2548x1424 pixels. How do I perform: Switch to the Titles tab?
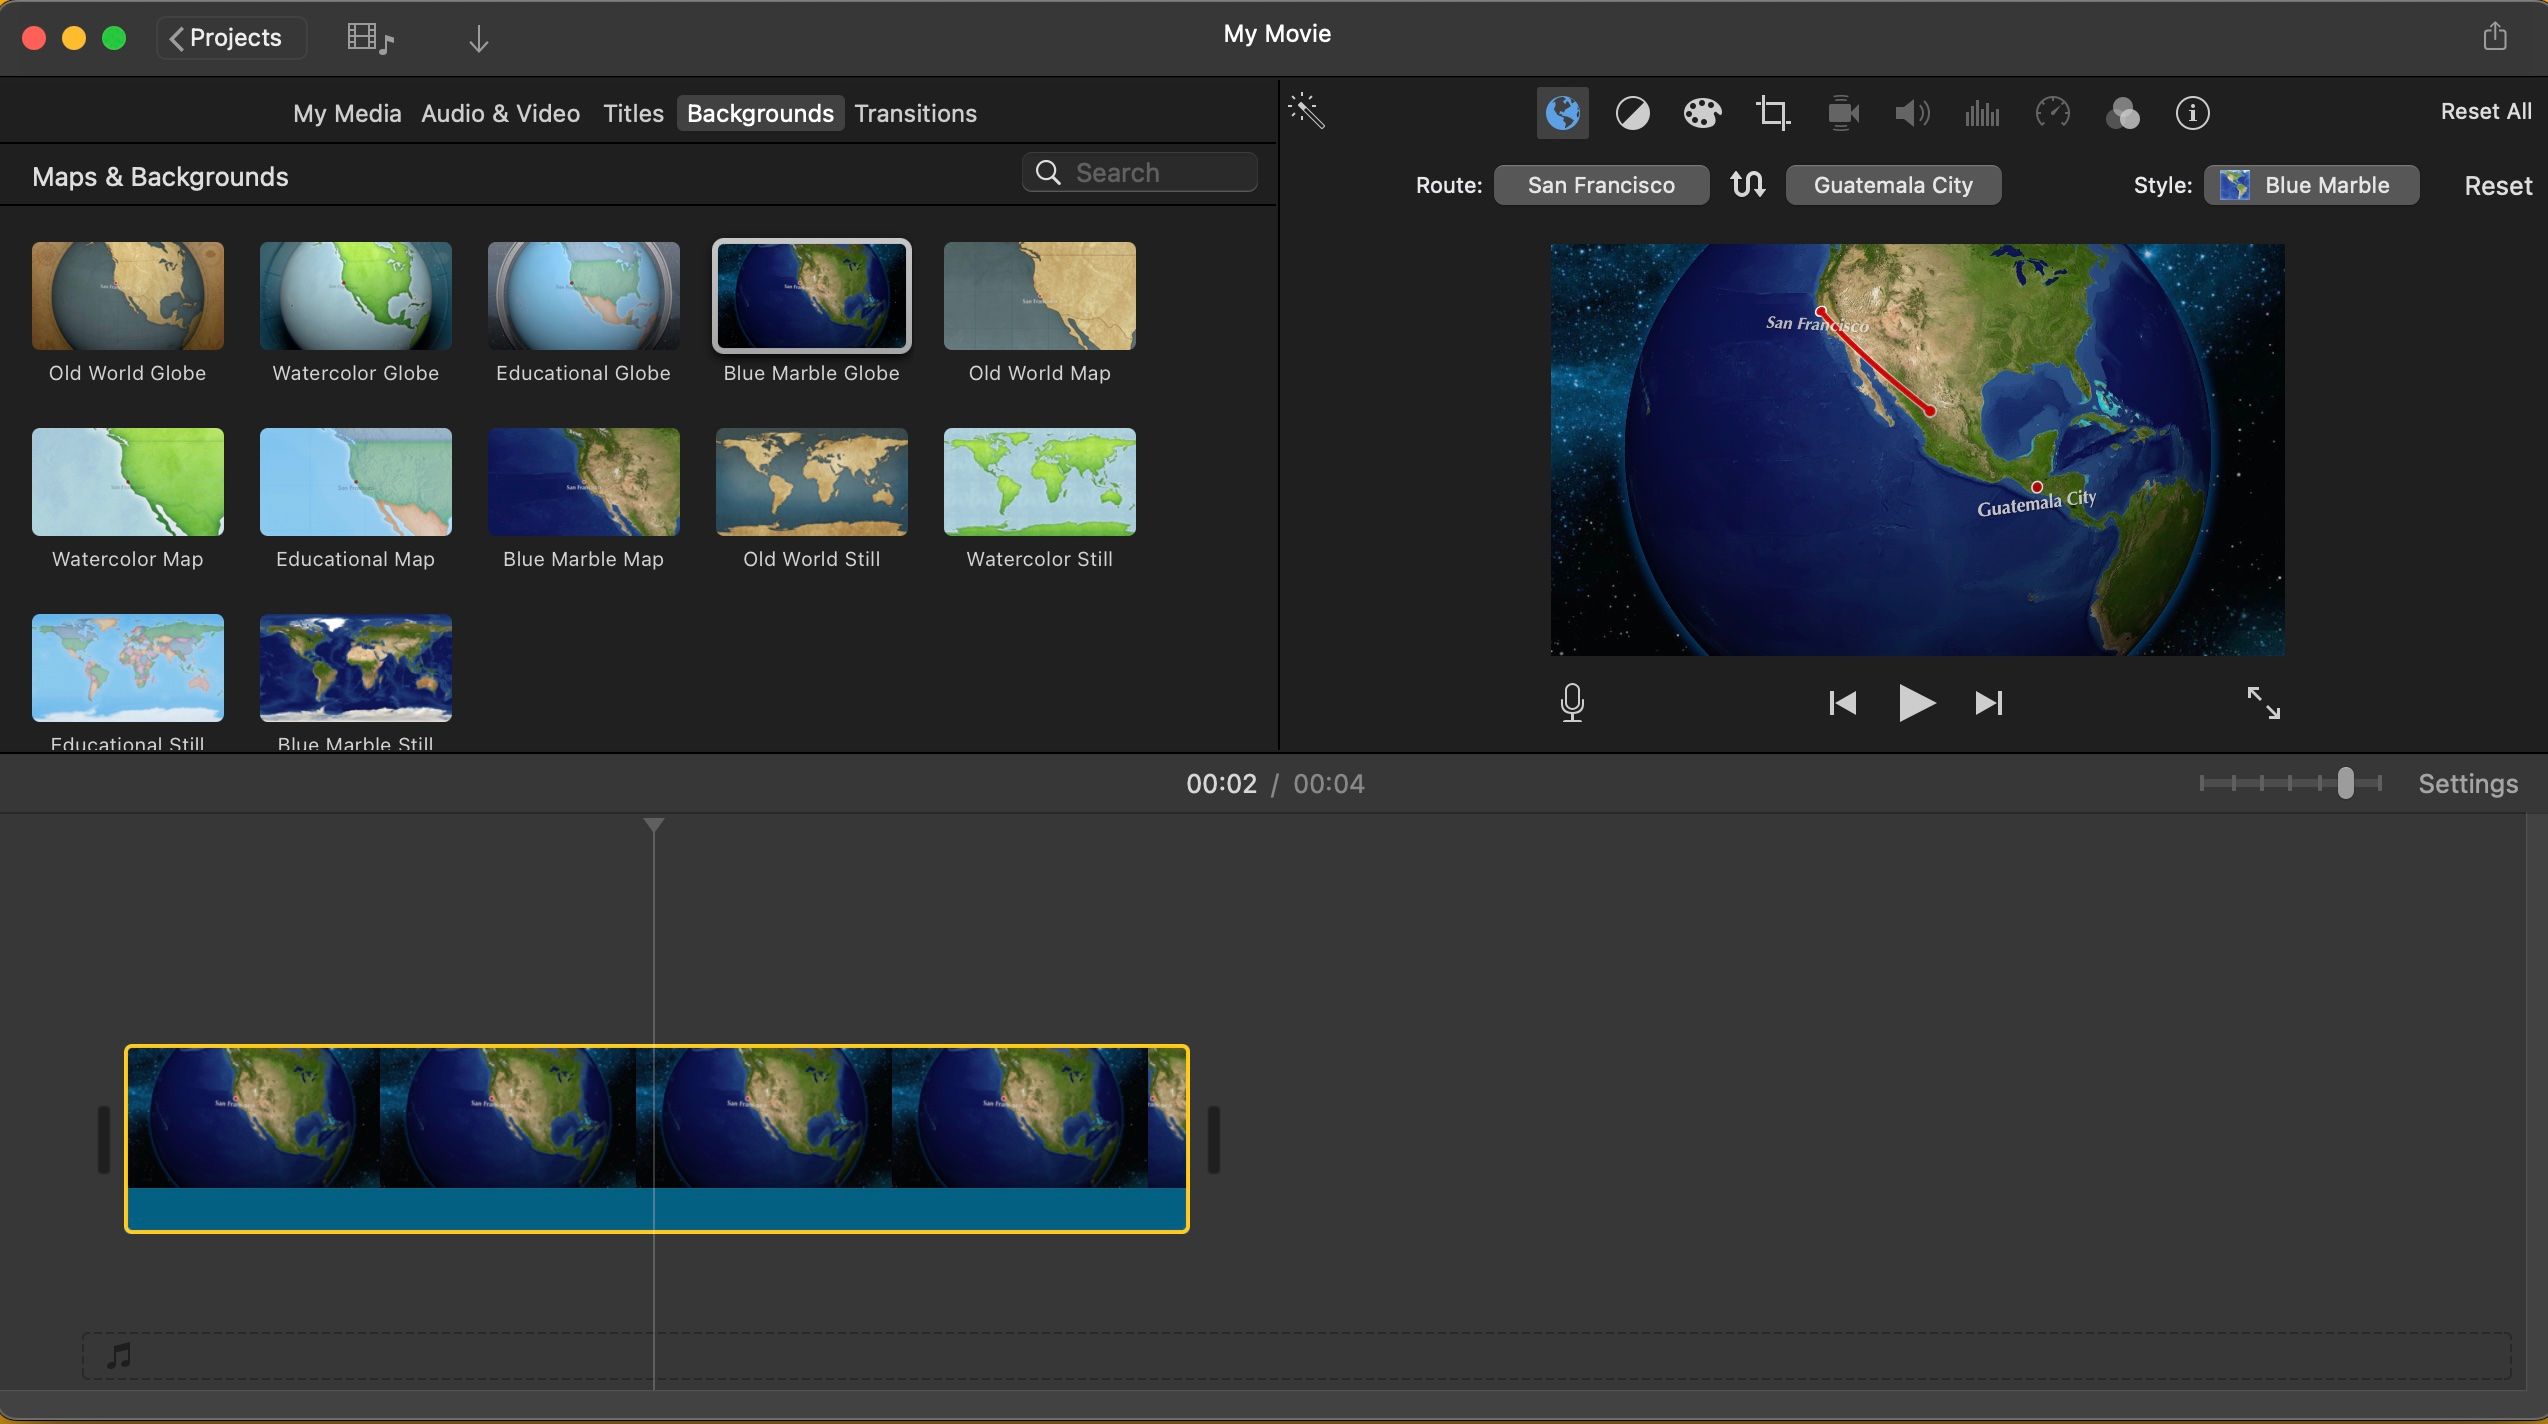[x=632, y=113]
